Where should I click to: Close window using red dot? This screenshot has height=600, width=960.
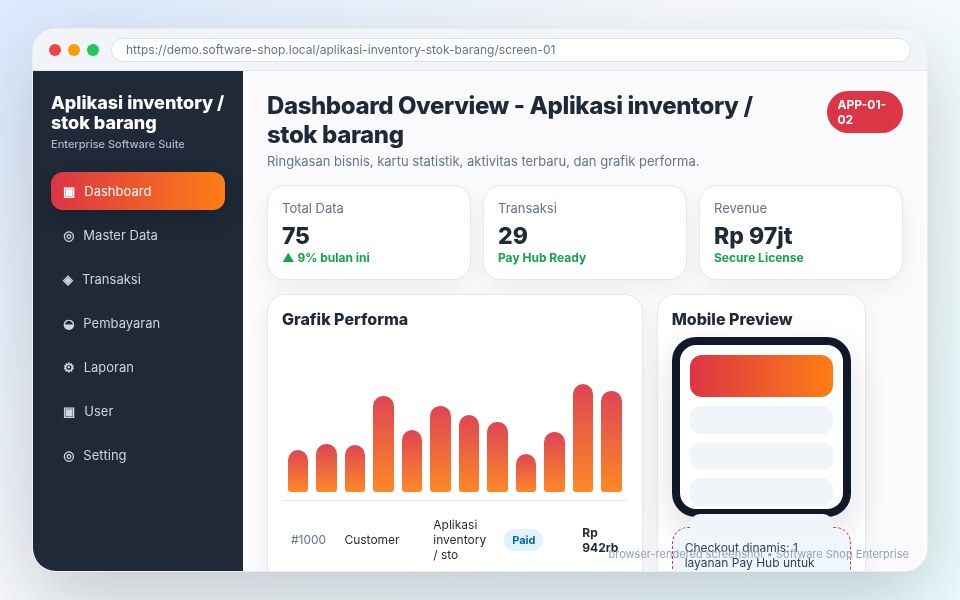(55, 50)
